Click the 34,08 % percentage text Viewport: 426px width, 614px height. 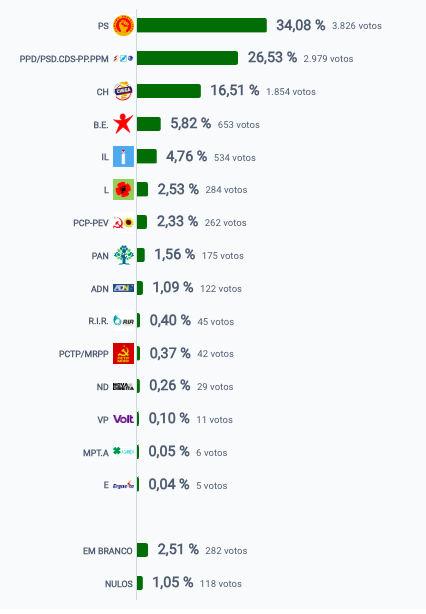pyautogui.click(x=301, y=25)
